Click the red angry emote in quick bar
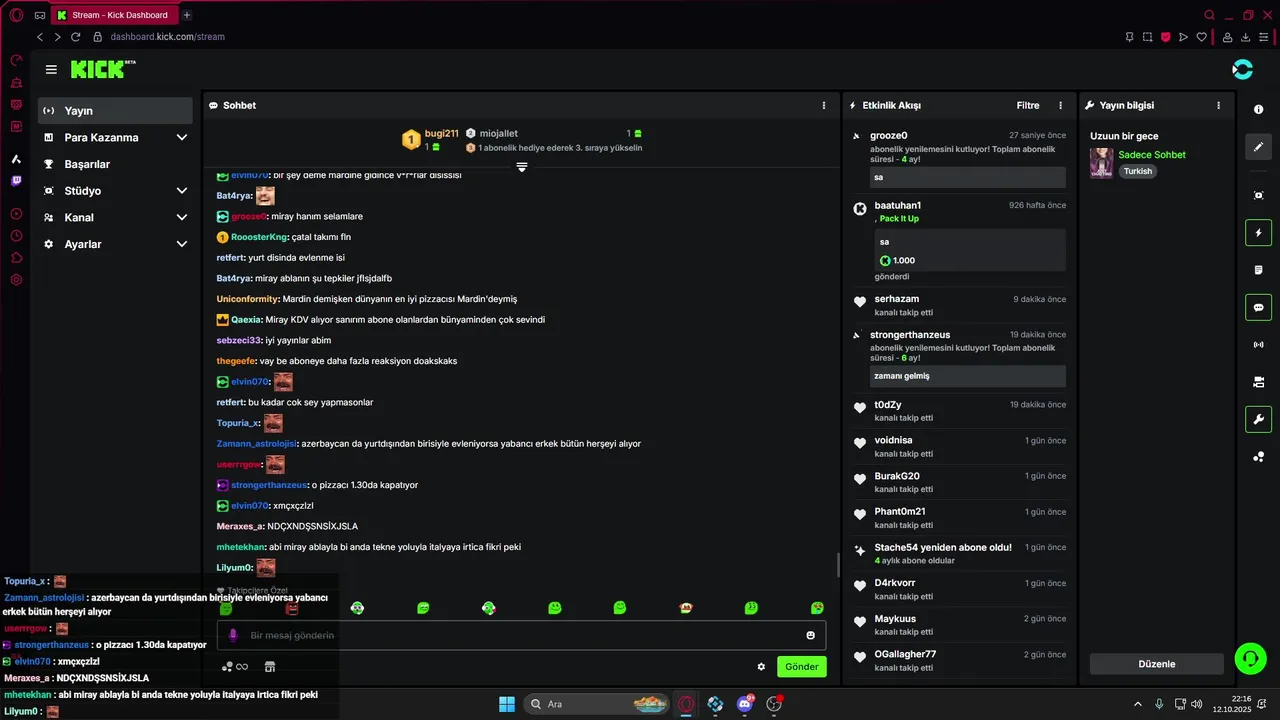The width and height of the screenshot is (1280, 720). coord(292,608)
